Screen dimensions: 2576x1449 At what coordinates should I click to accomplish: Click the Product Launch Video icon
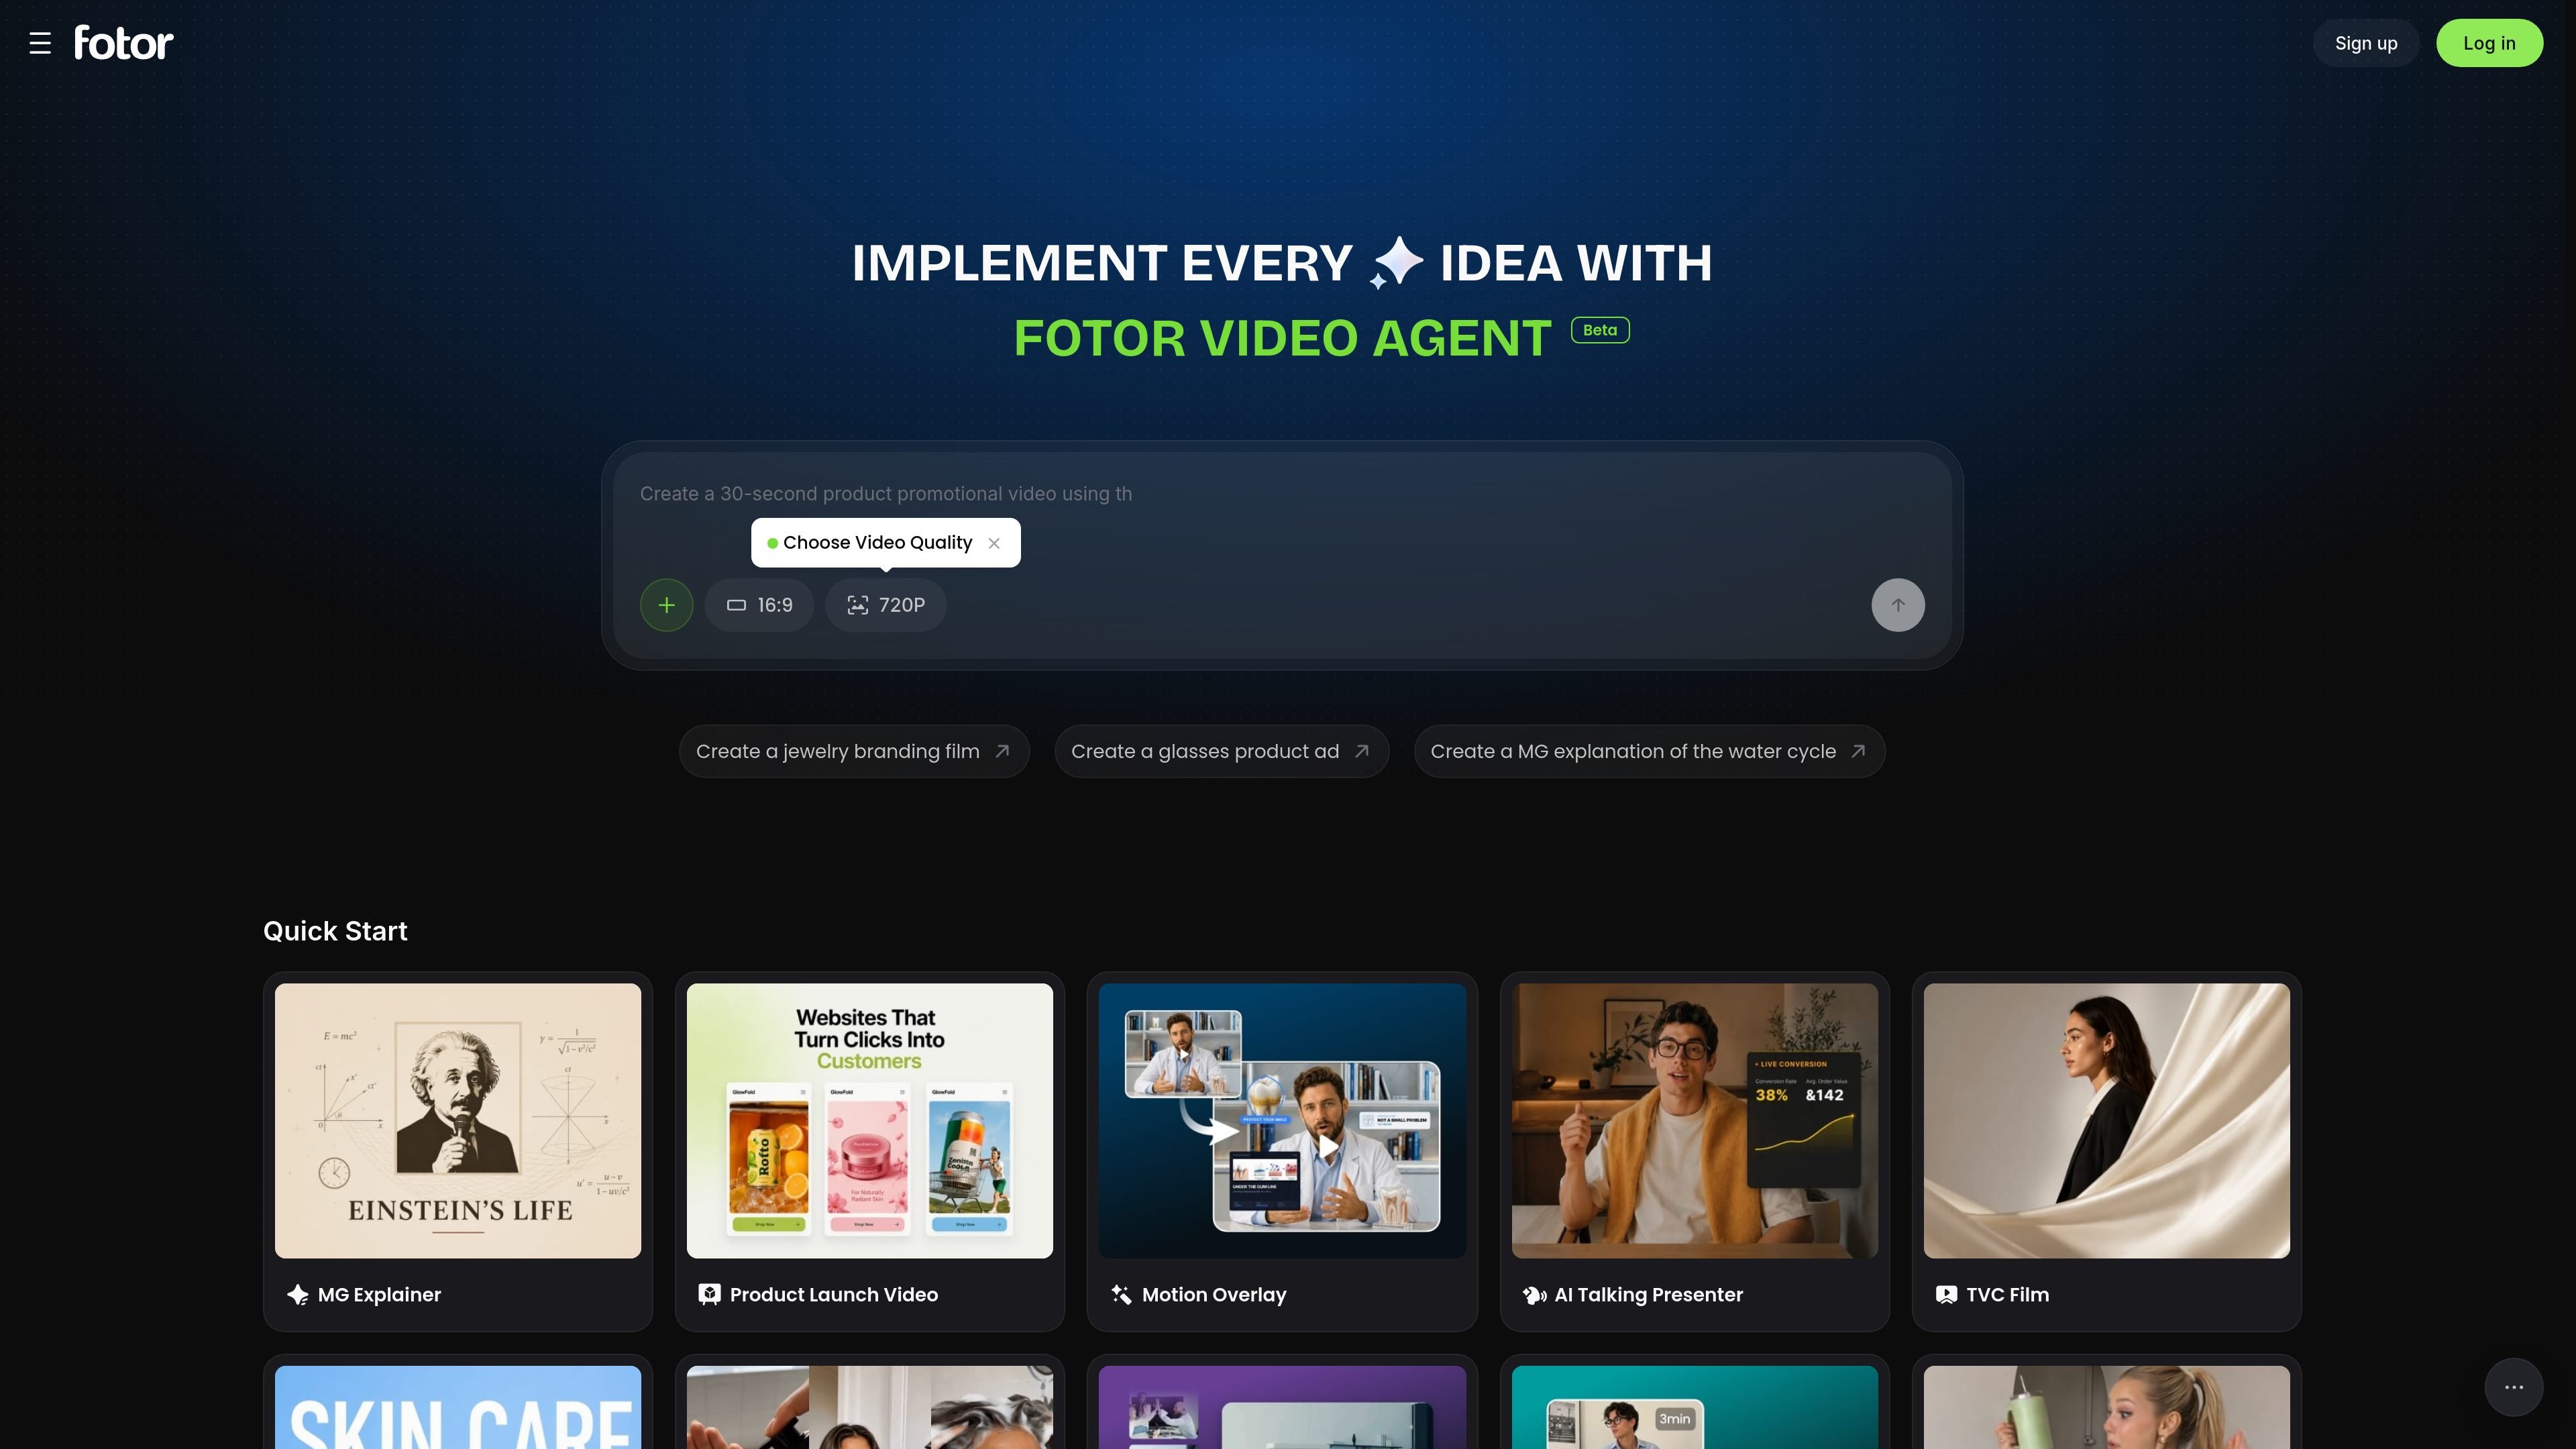click(x=709, y=1295)
